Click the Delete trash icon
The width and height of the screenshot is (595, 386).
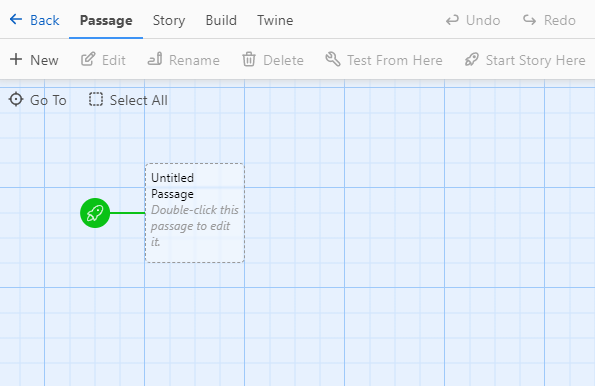pyautogui.click(x=249, y=60)
